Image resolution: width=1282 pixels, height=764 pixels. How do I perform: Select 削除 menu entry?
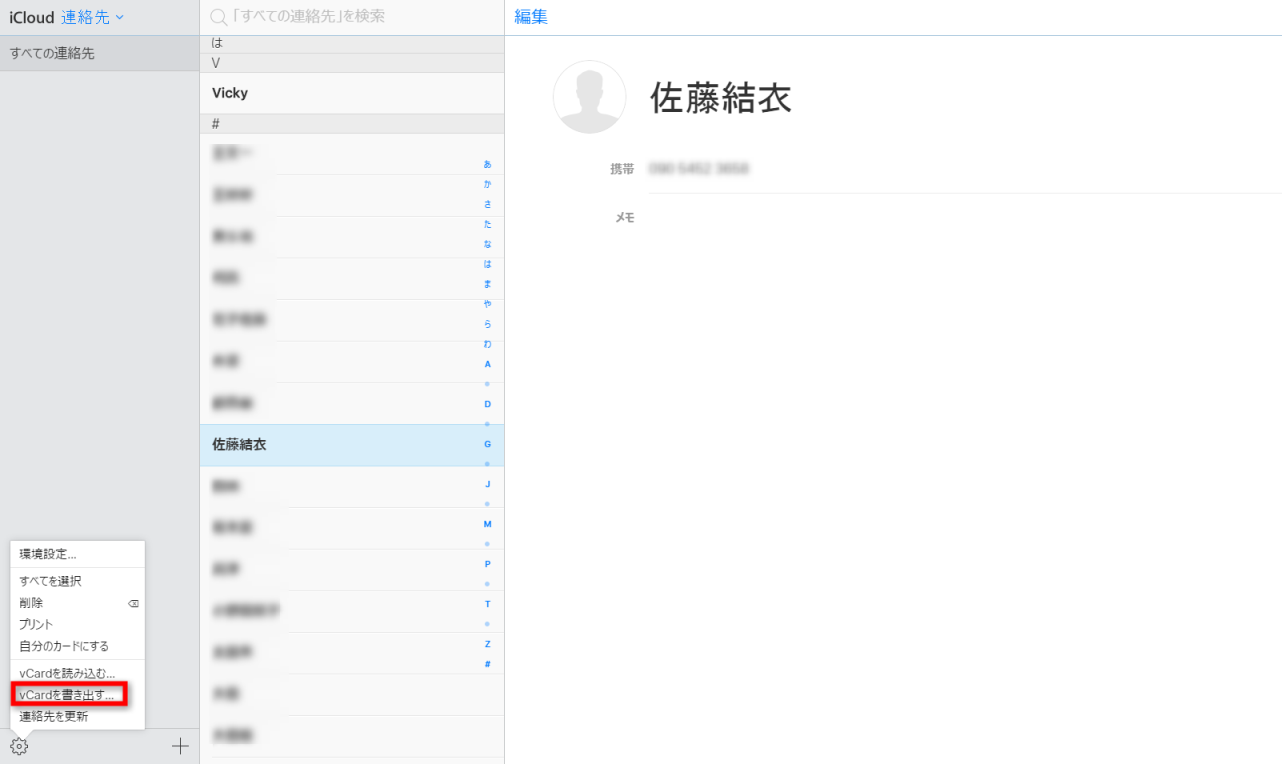point(77,603)
